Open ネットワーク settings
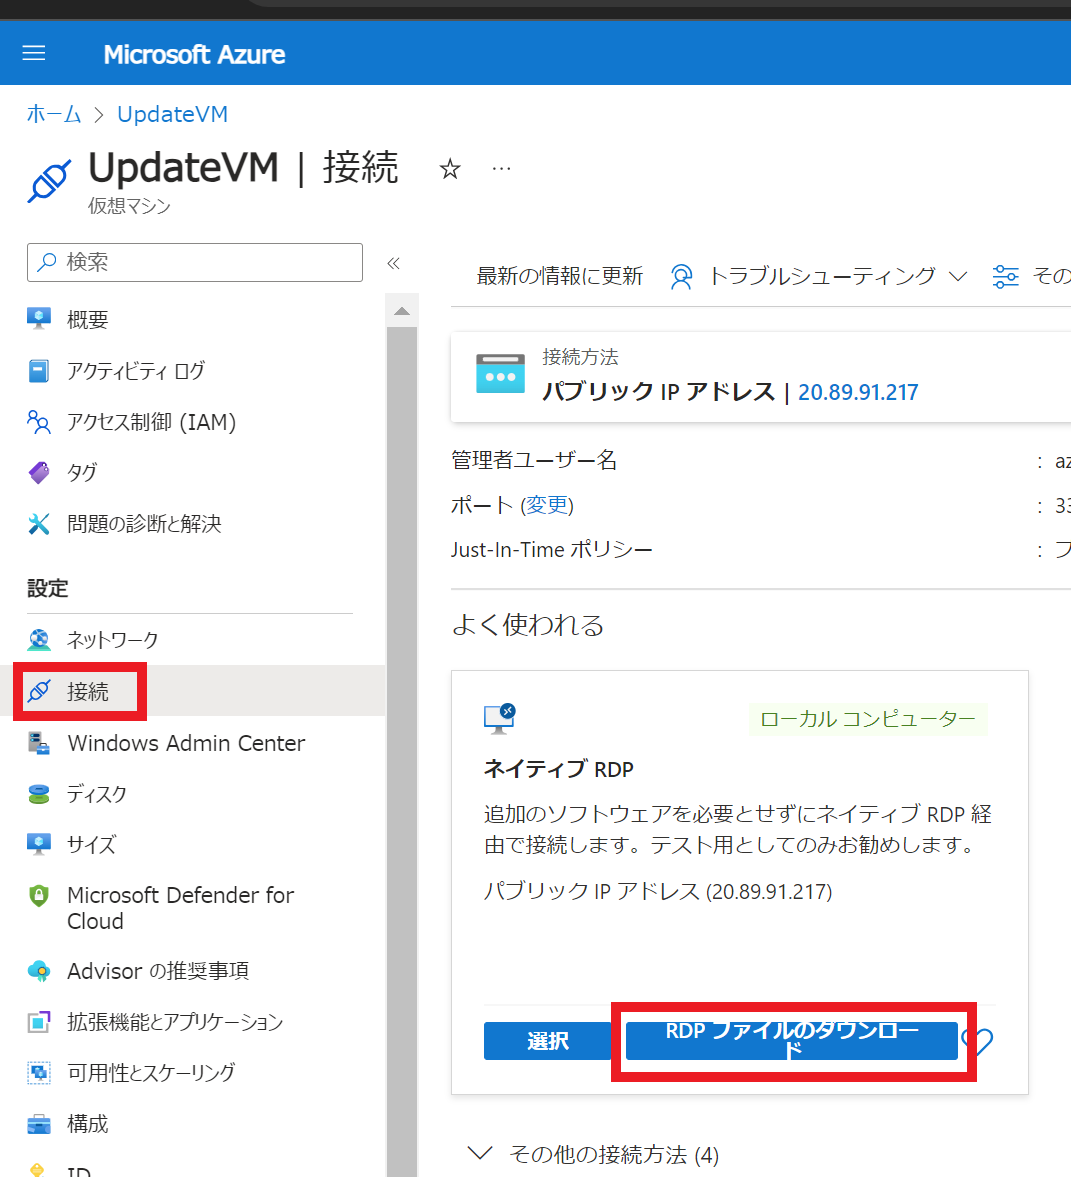This screenshot has width=1071, height=1177. (113, 640)
